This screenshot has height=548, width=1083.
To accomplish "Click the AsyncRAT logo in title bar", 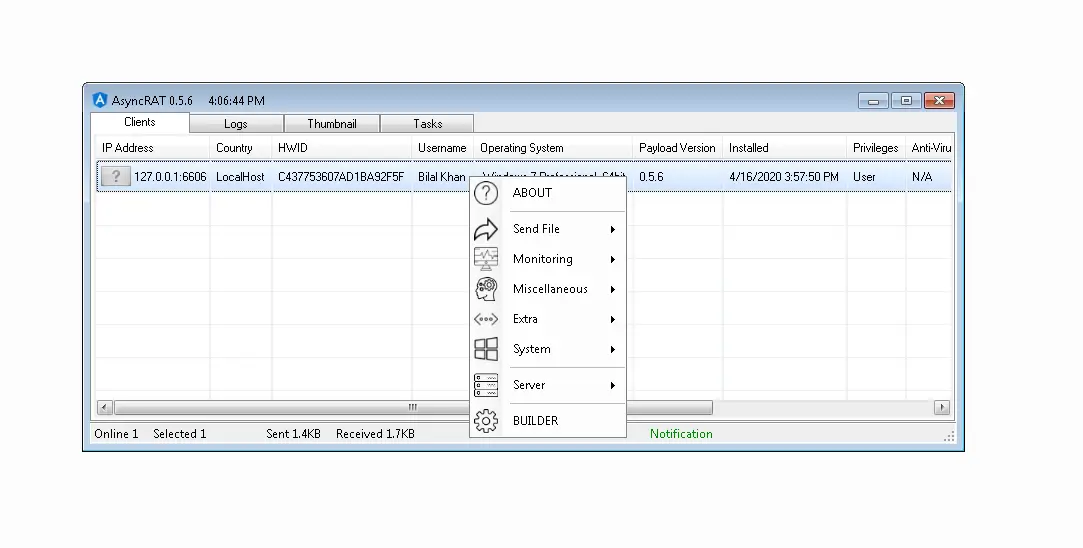I will pos(100,100).
